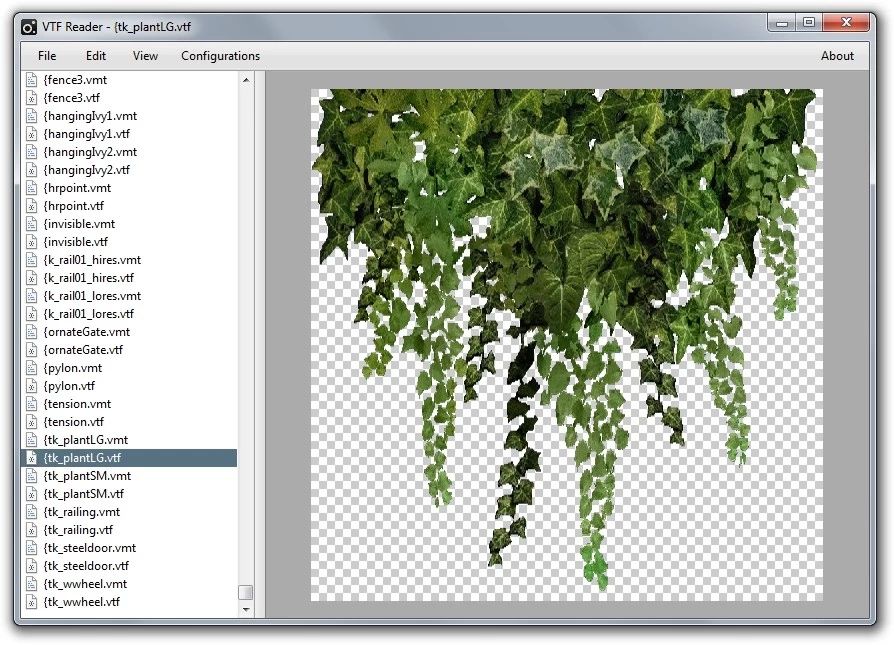Click the file icon beside {invisible.vmt
The height and width of the screenshot is (645, 894).
pos(33,223)
